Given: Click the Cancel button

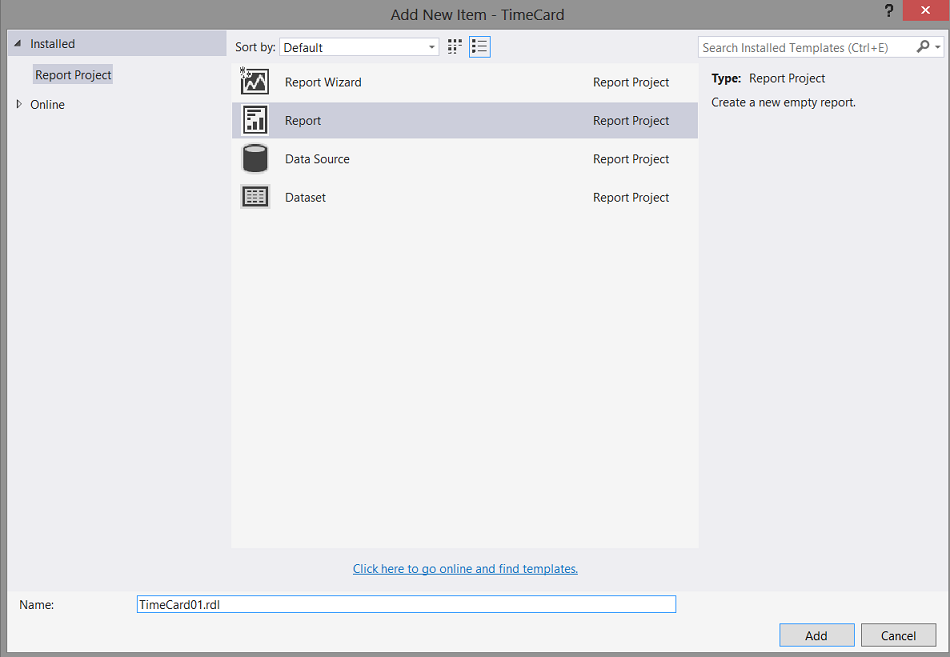Looking at the screenshot, I should pos(898,635).
